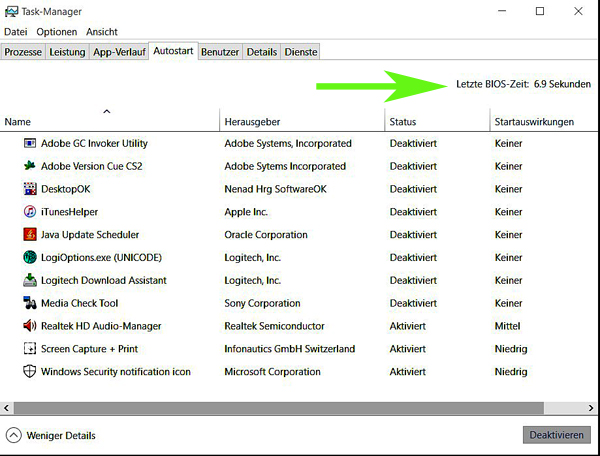
Task: Open the Details tab
Action: click(262, 52)
